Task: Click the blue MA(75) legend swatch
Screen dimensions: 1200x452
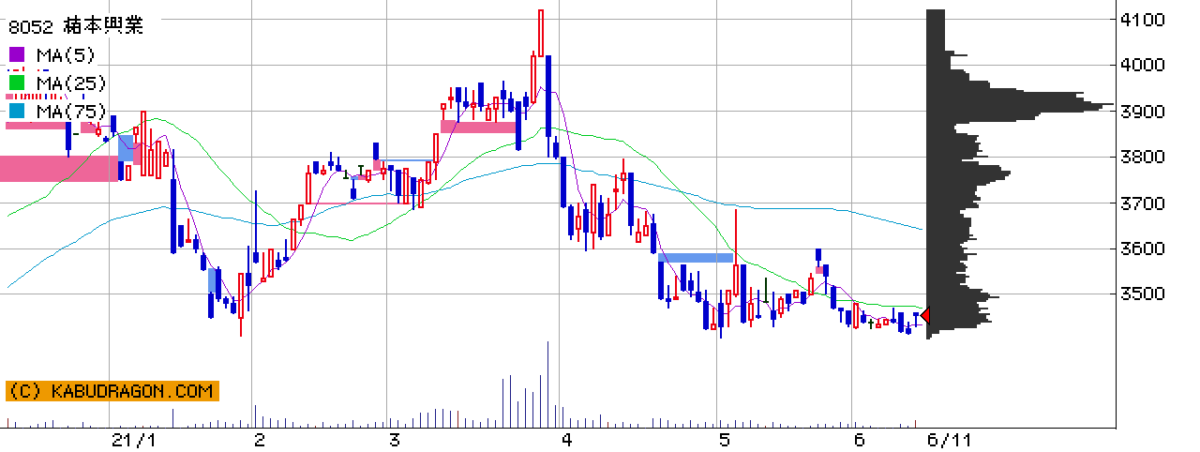Action: tap(17, 111)
